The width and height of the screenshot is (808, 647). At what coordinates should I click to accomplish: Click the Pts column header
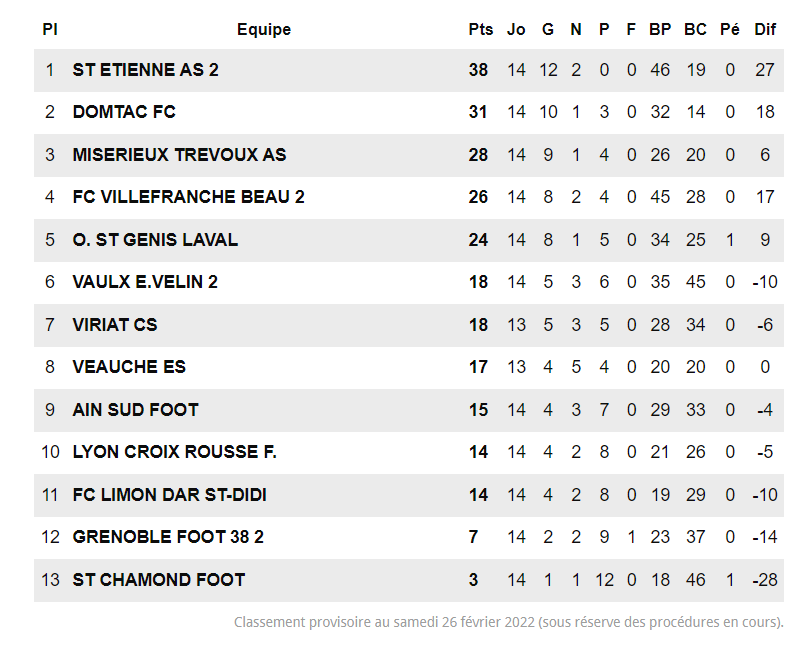[x=480, y=29]
